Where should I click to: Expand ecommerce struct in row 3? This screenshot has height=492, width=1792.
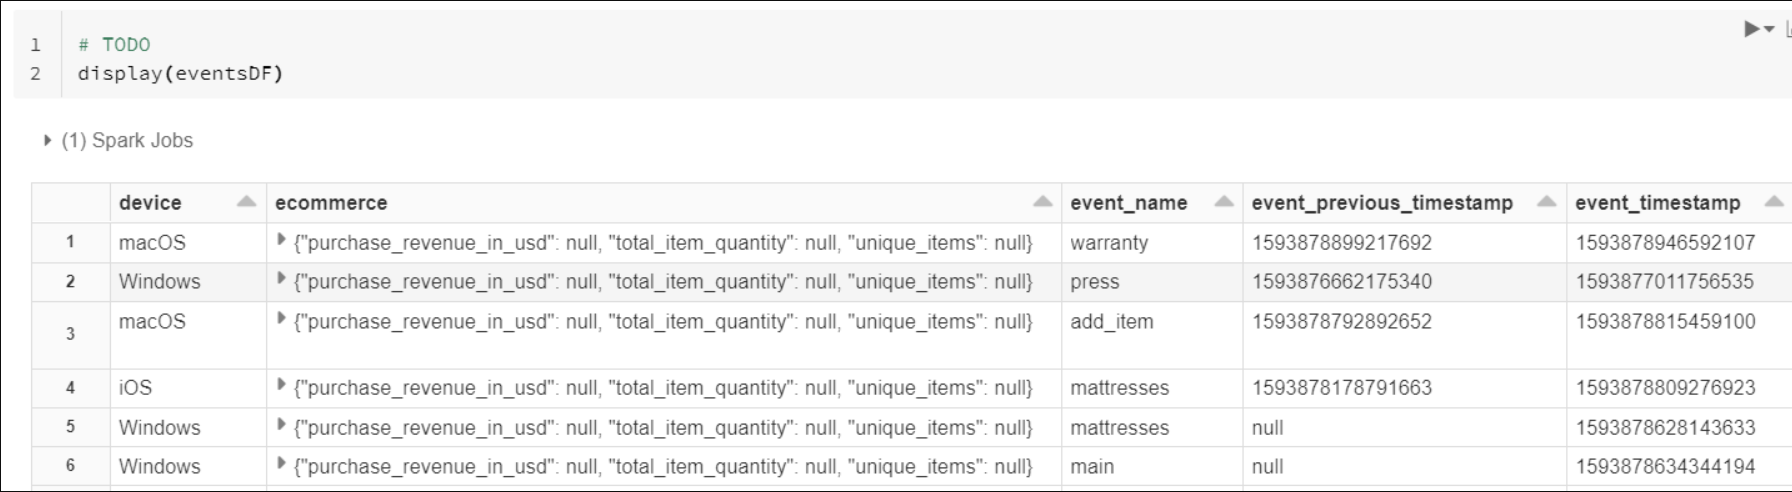281,320
